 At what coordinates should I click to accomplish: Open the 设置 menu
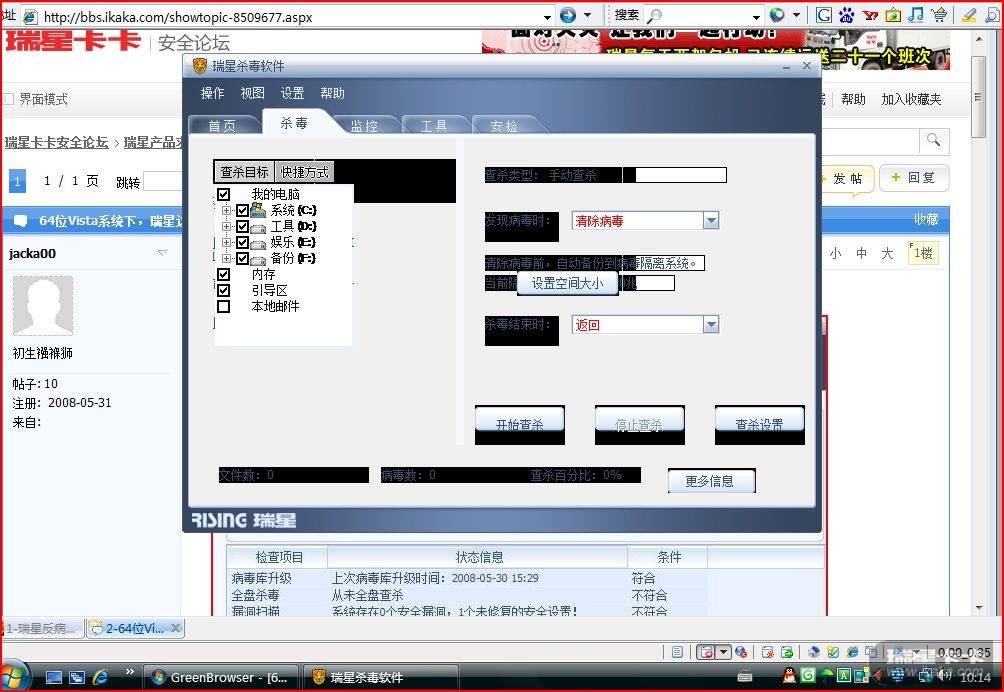292,93
